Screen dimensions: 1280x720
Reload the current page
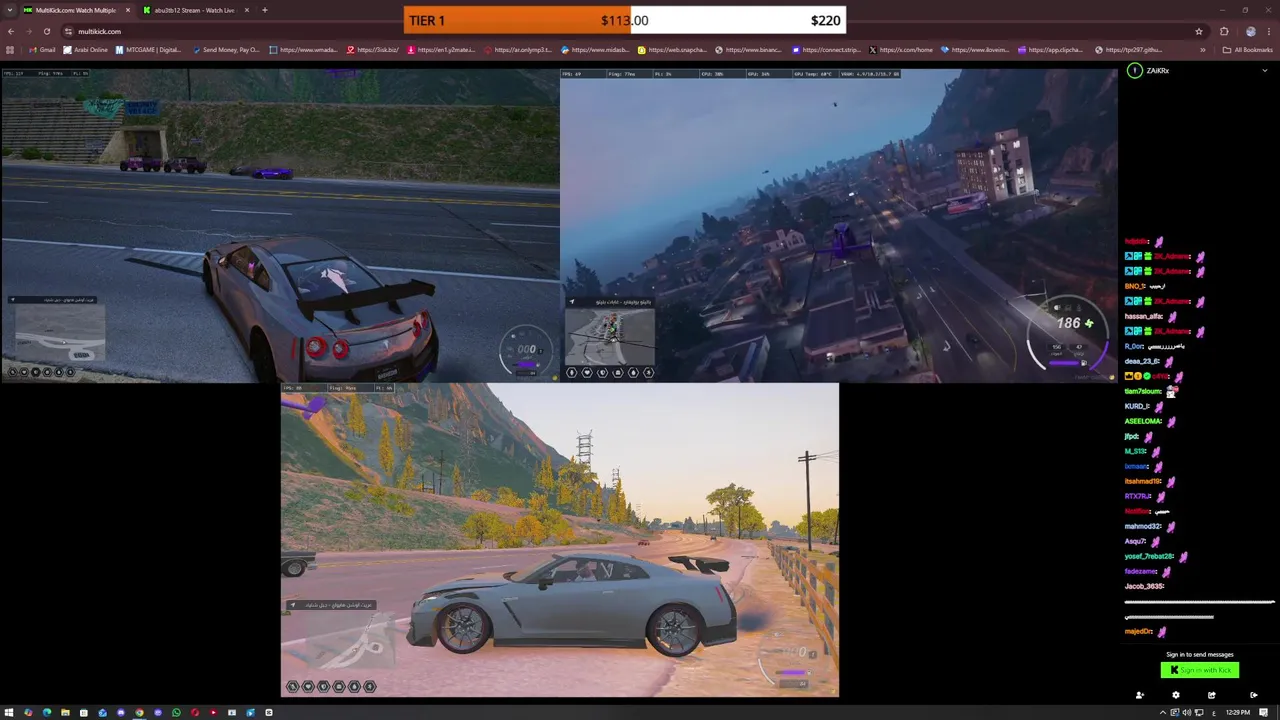point(46,31)
